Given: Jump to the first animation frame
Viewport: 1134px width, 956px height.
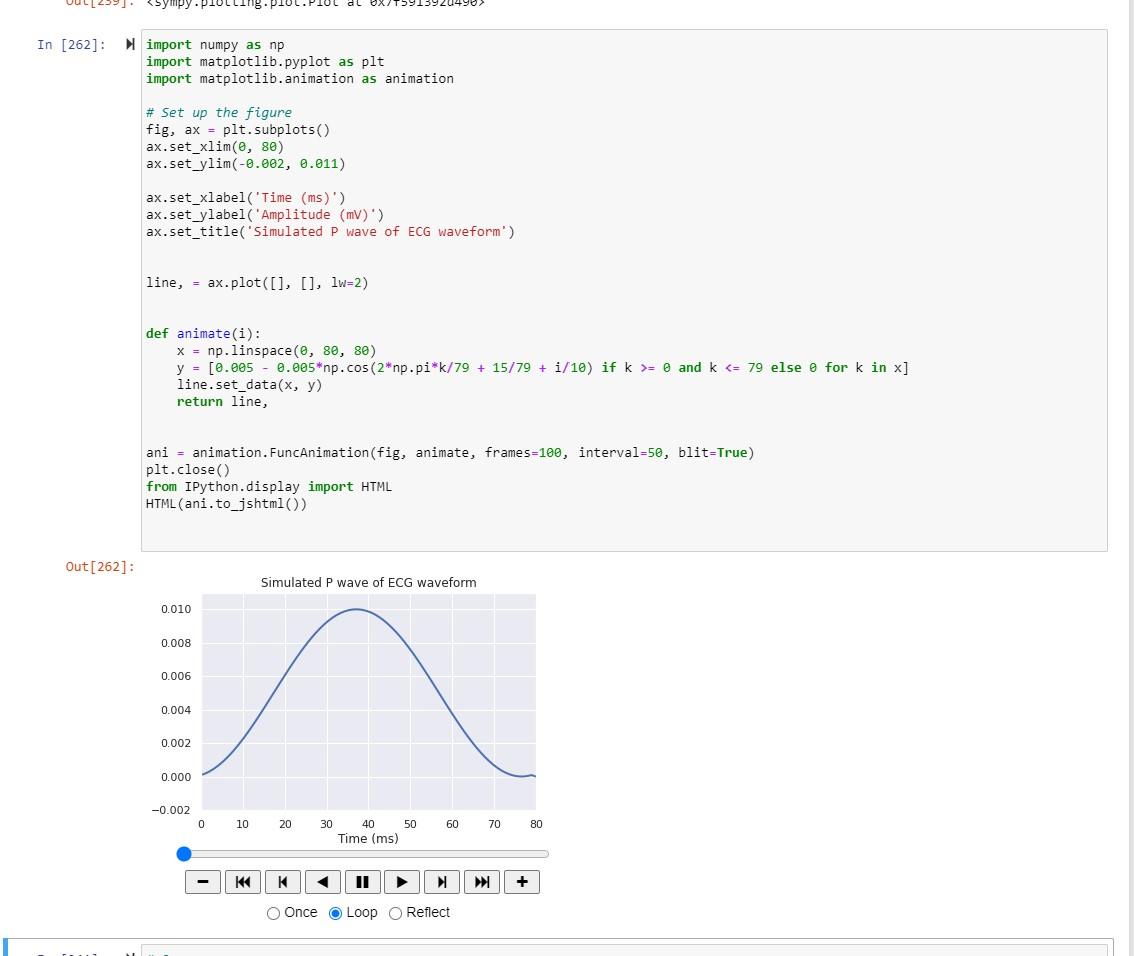Looking at the screenshot, I should [242, 881].
